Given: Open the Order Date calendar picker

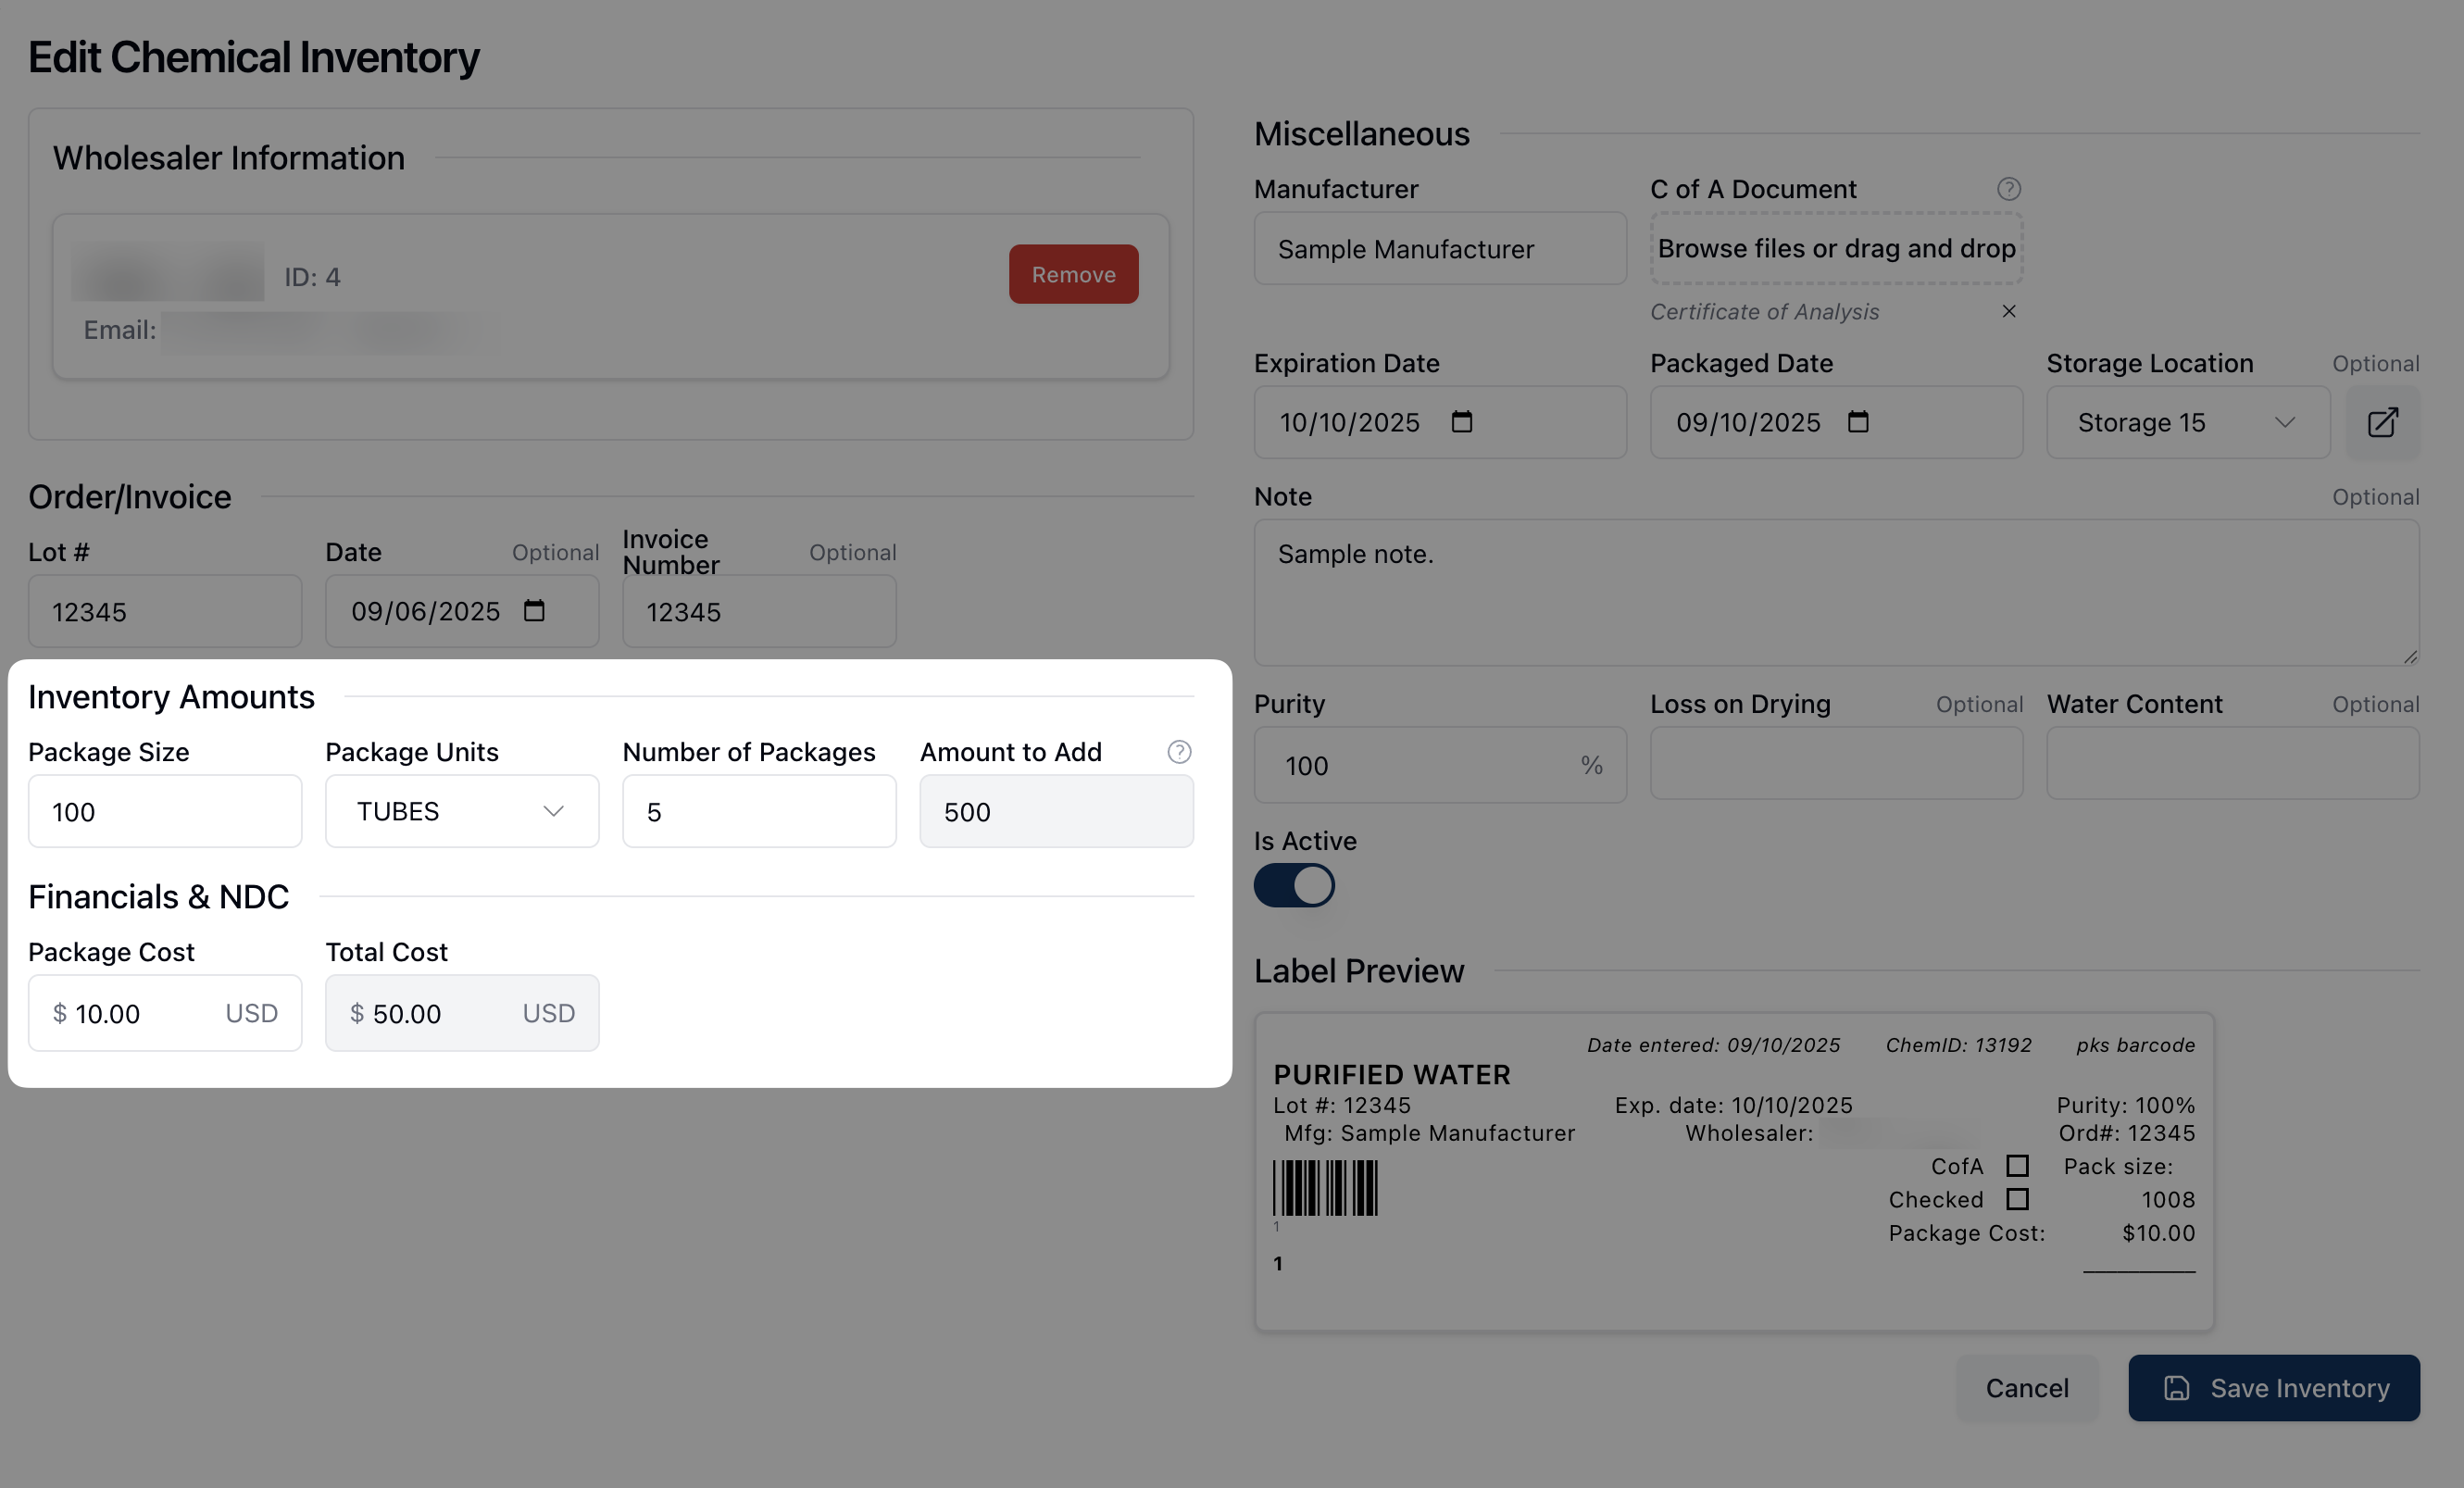Looking at the screenshot, I should click(x=534, y=611).
